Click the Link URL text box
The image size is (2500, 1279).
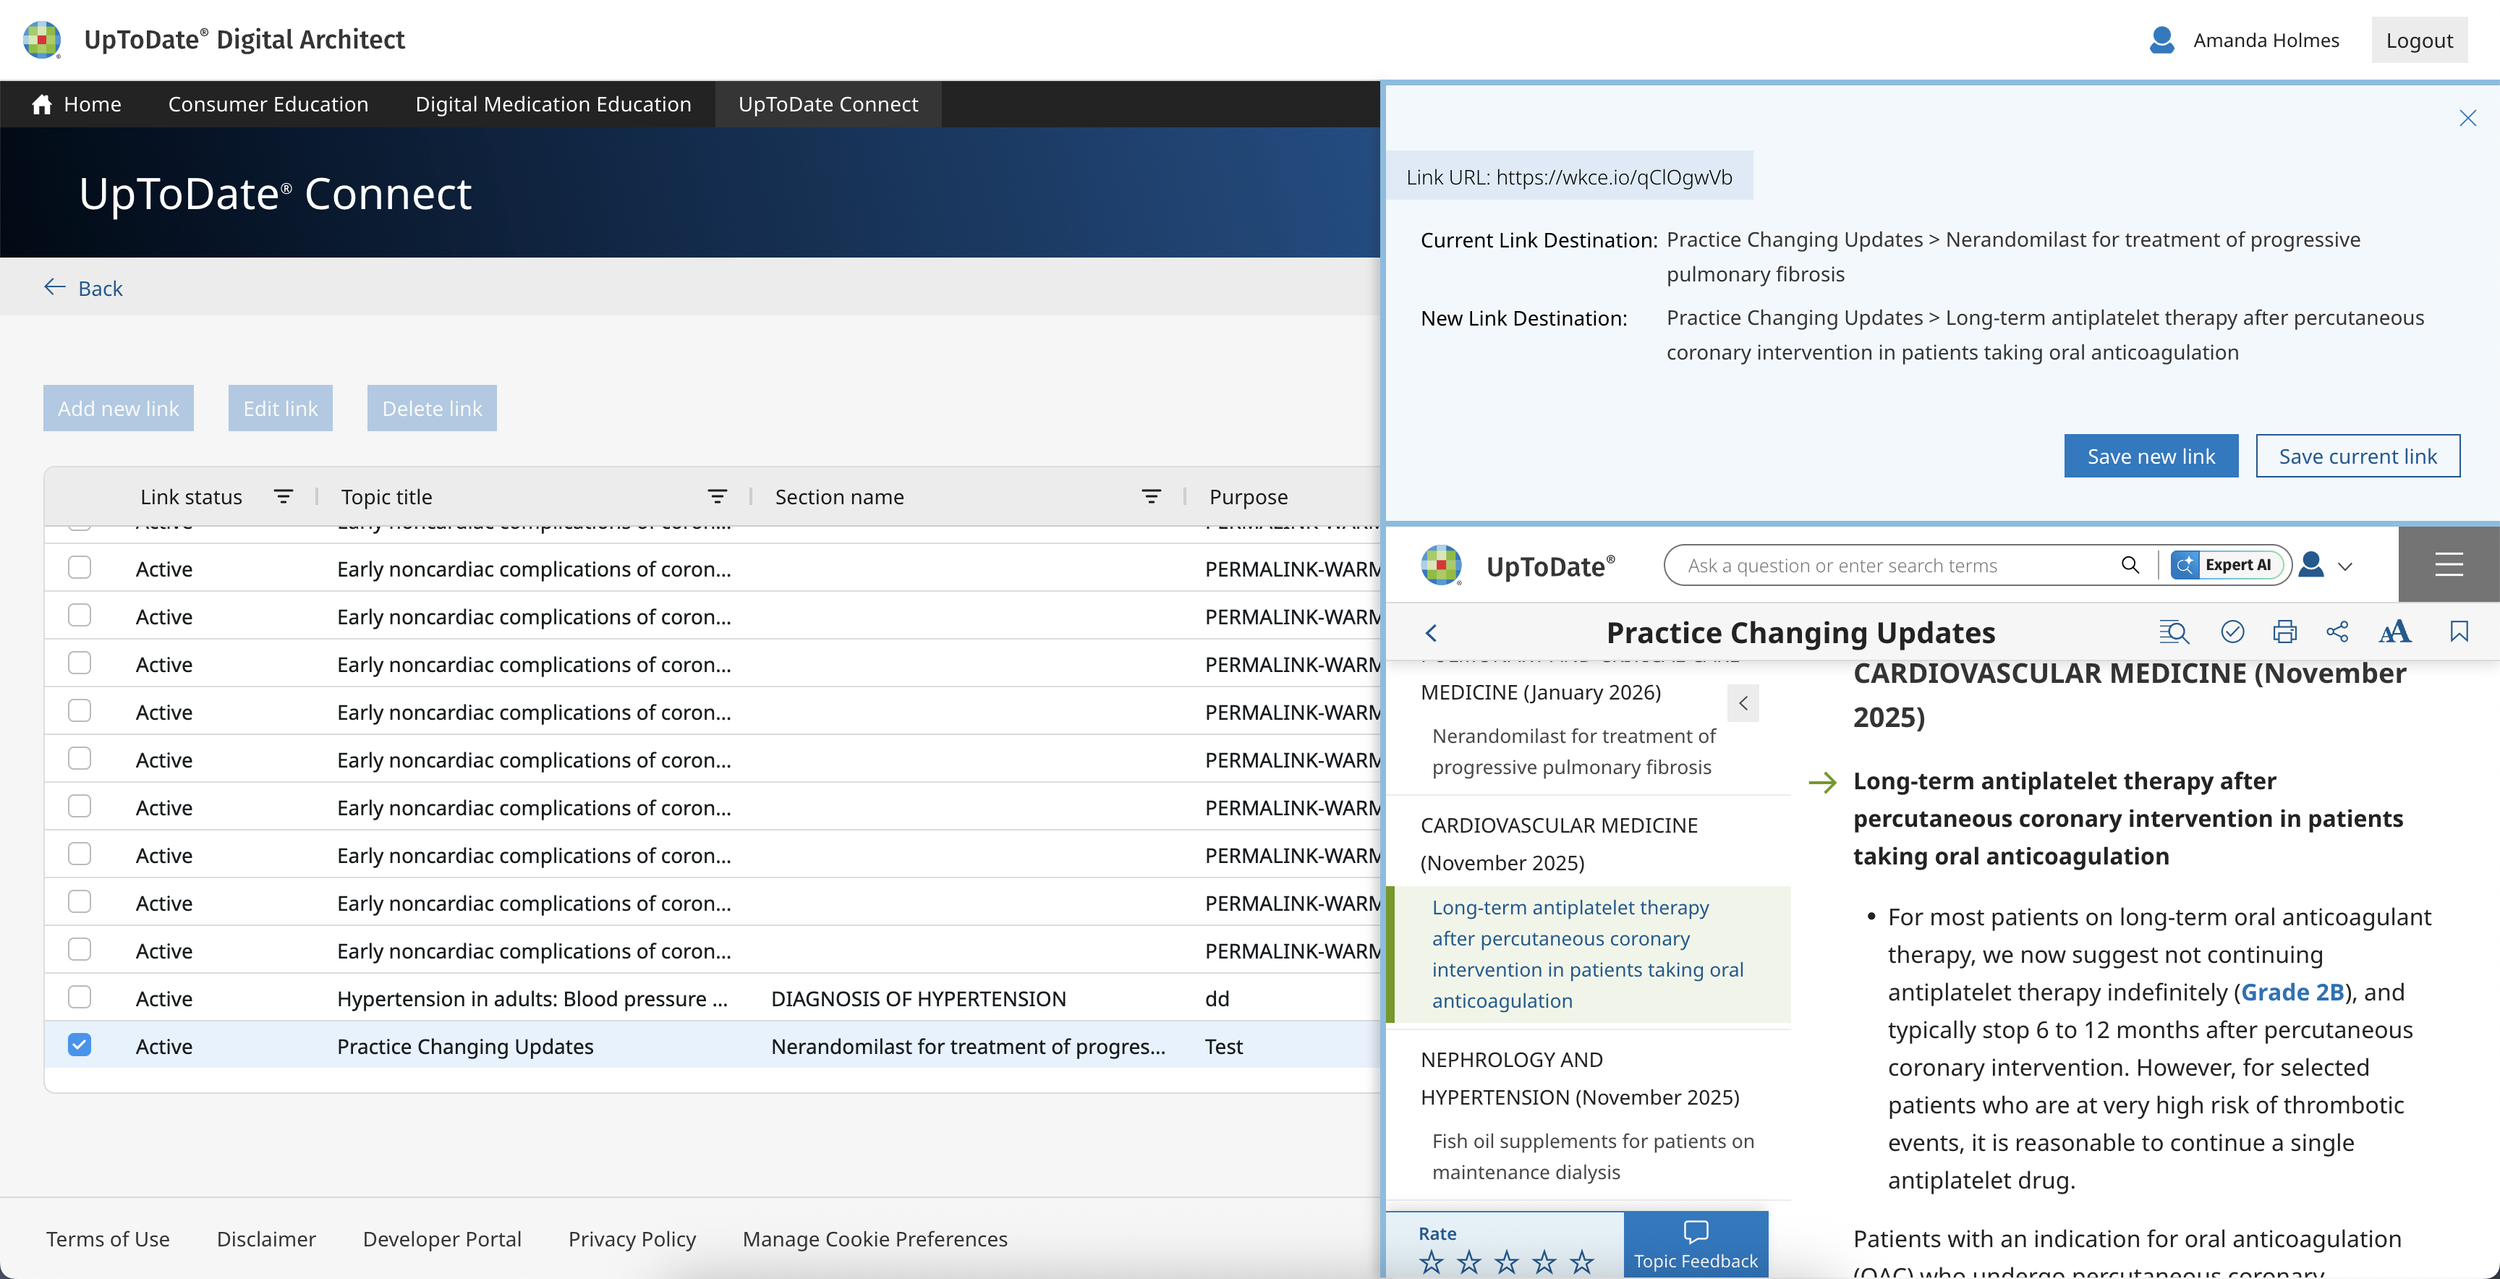(1569, 176)
